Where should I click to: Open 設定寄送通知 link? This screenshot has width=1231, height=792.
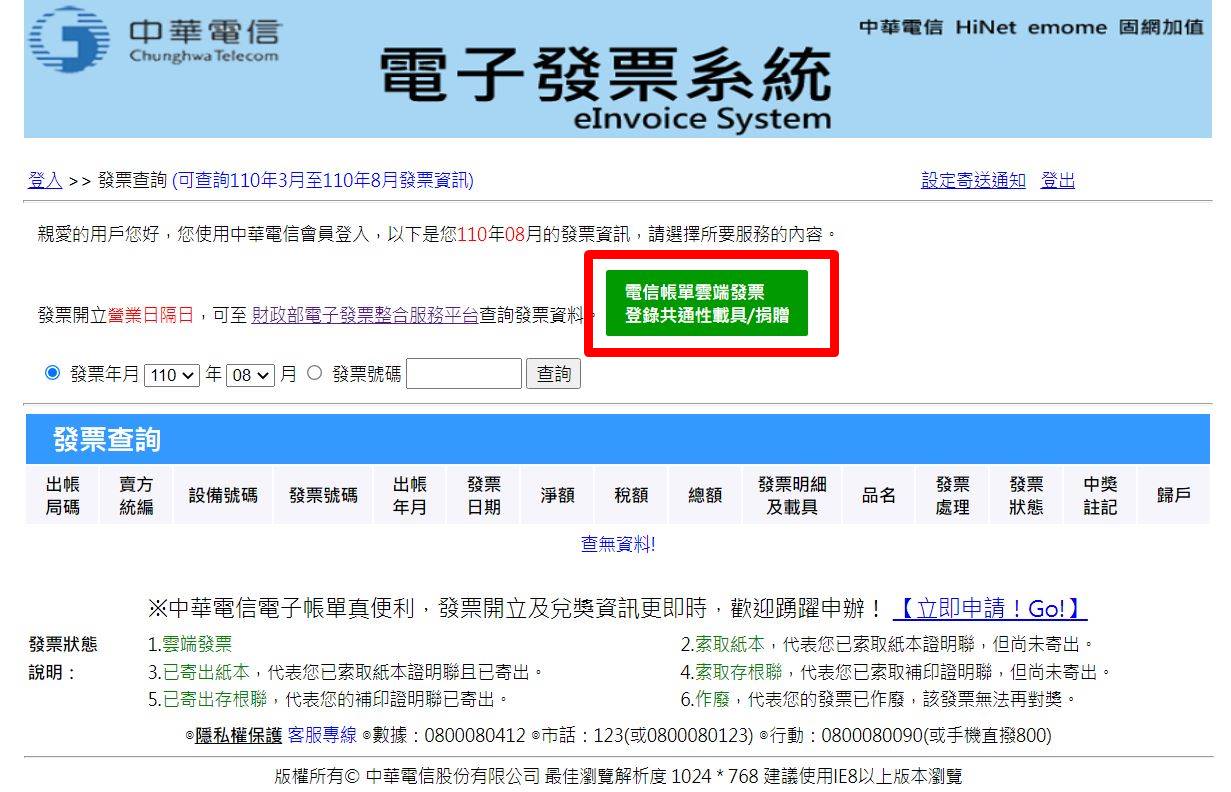click(x=973, y=180)
